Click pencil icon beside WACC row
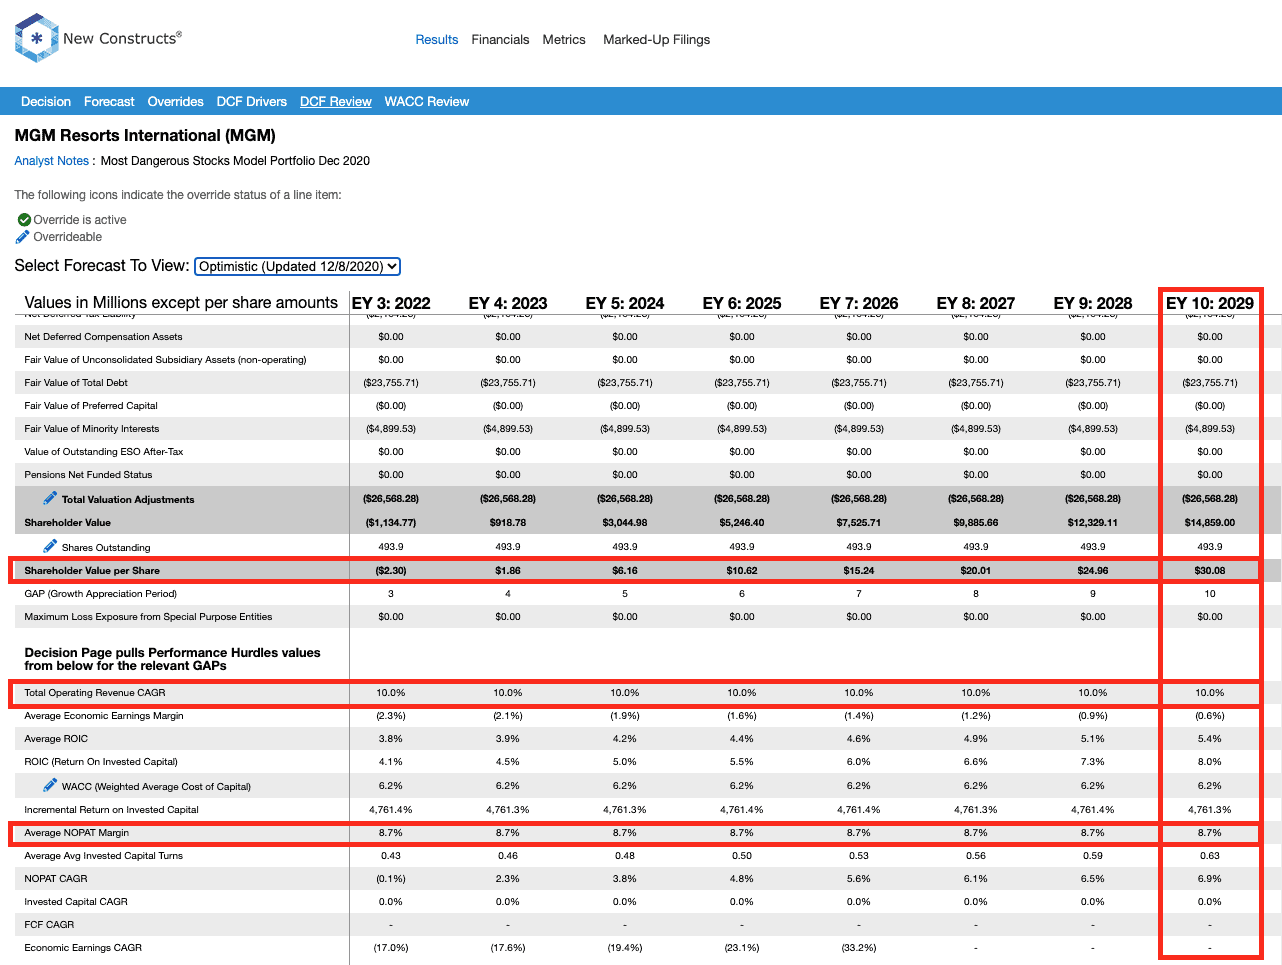The height and width of the screenshot is (965, 1282). pyautogui.click(x=50, y=785)
